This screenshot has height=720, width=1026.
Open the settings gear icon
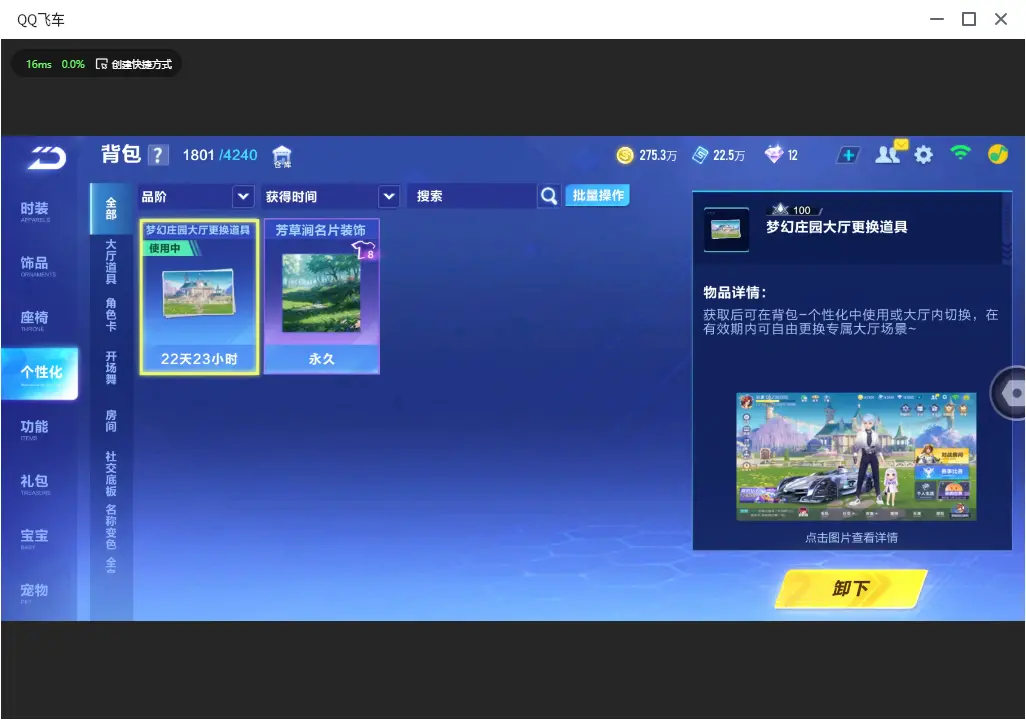923,155
